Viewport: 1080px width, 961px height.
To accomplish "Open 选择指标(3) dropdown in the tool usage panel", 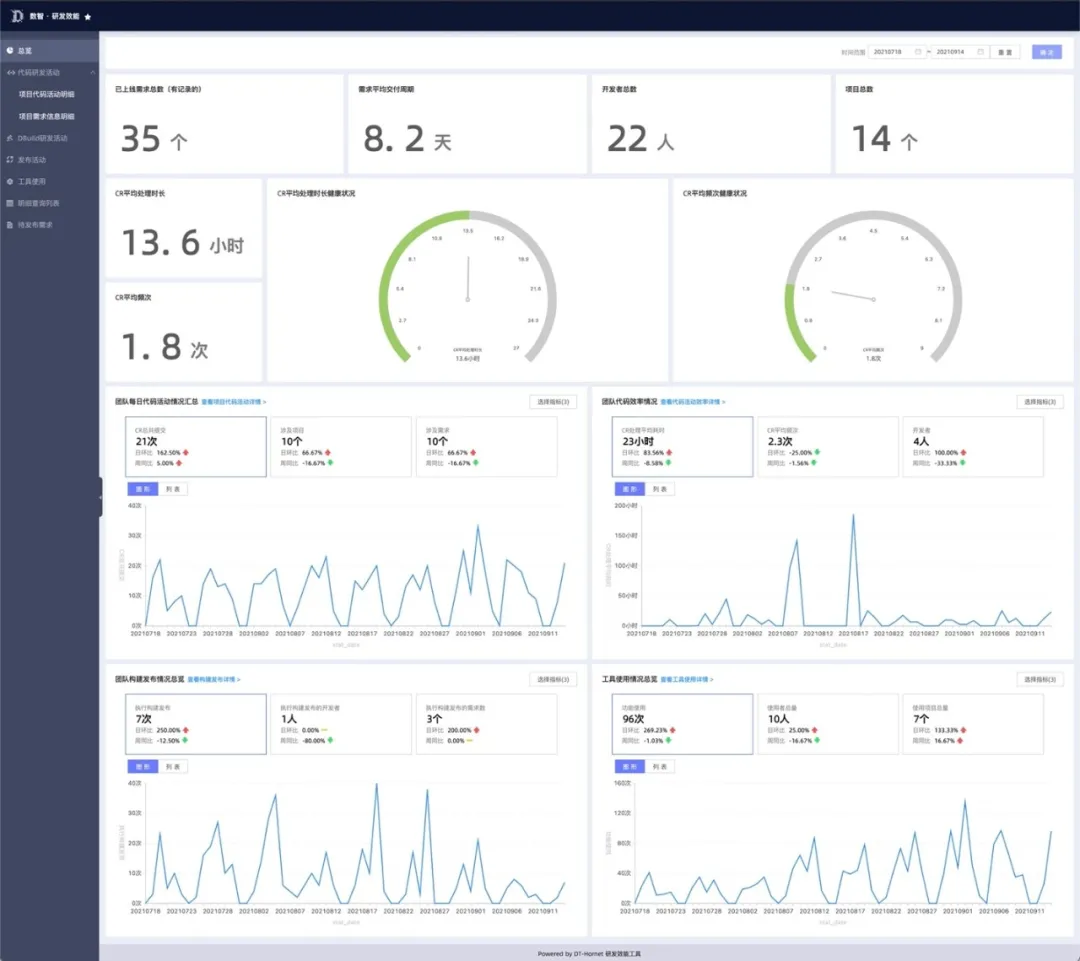I will (1039, 680).
